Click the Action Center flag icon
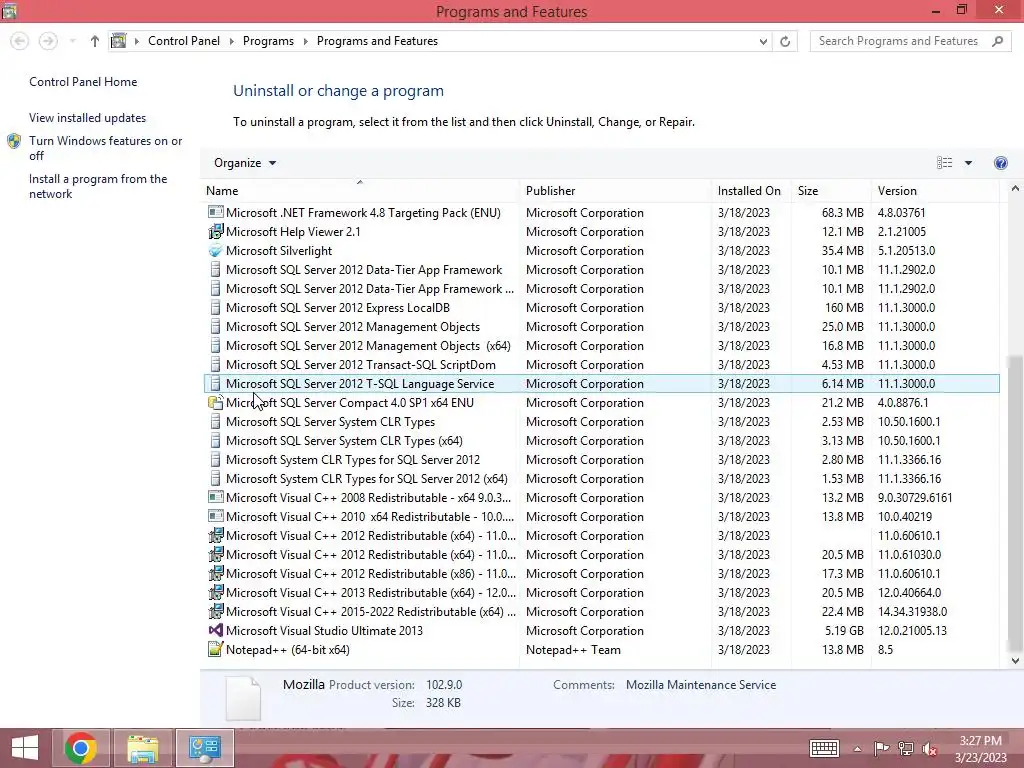The image size is (1024, 768). (881, 748)
